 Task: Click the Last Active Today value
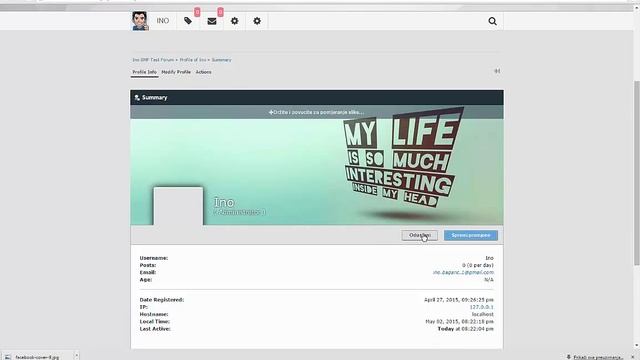pyautogui.click(x=465, y=329)
